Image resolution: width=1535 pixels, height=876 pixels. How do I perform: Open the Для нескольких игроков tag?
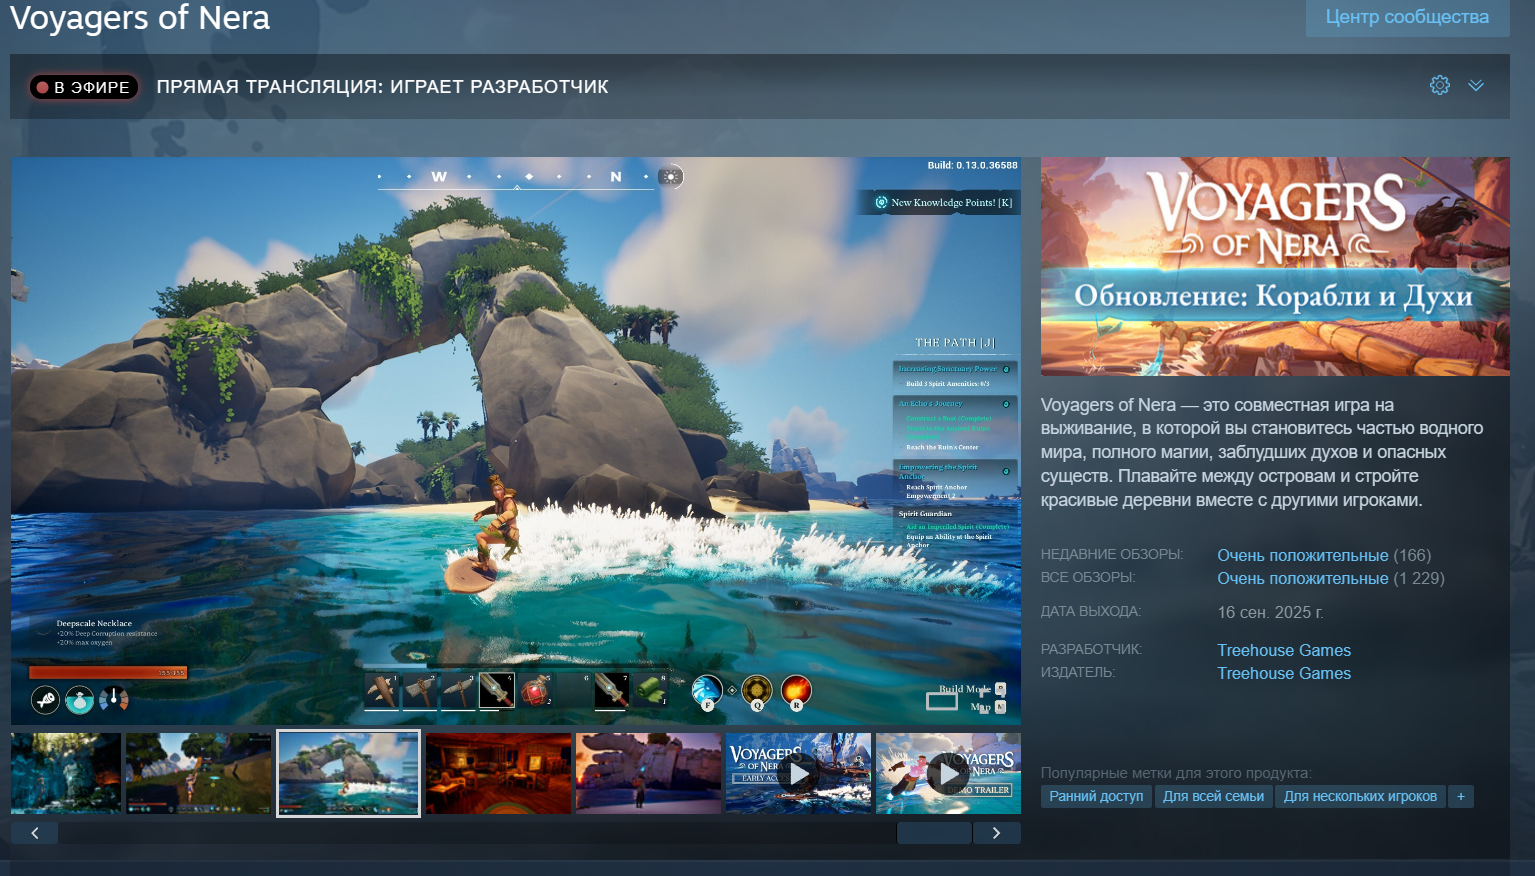[x=1360, y=796]
